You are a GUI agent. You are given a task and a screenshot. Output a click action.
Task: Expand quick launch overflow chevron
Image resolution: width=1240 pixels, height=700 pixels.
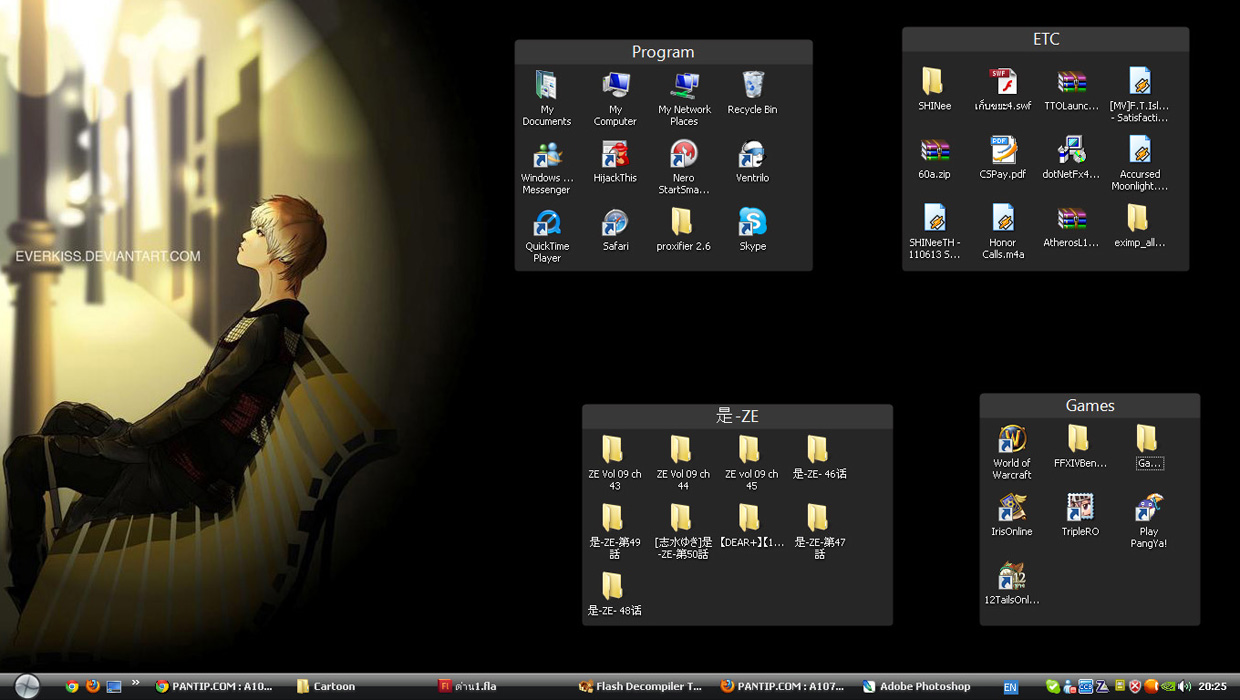(135, 684)
